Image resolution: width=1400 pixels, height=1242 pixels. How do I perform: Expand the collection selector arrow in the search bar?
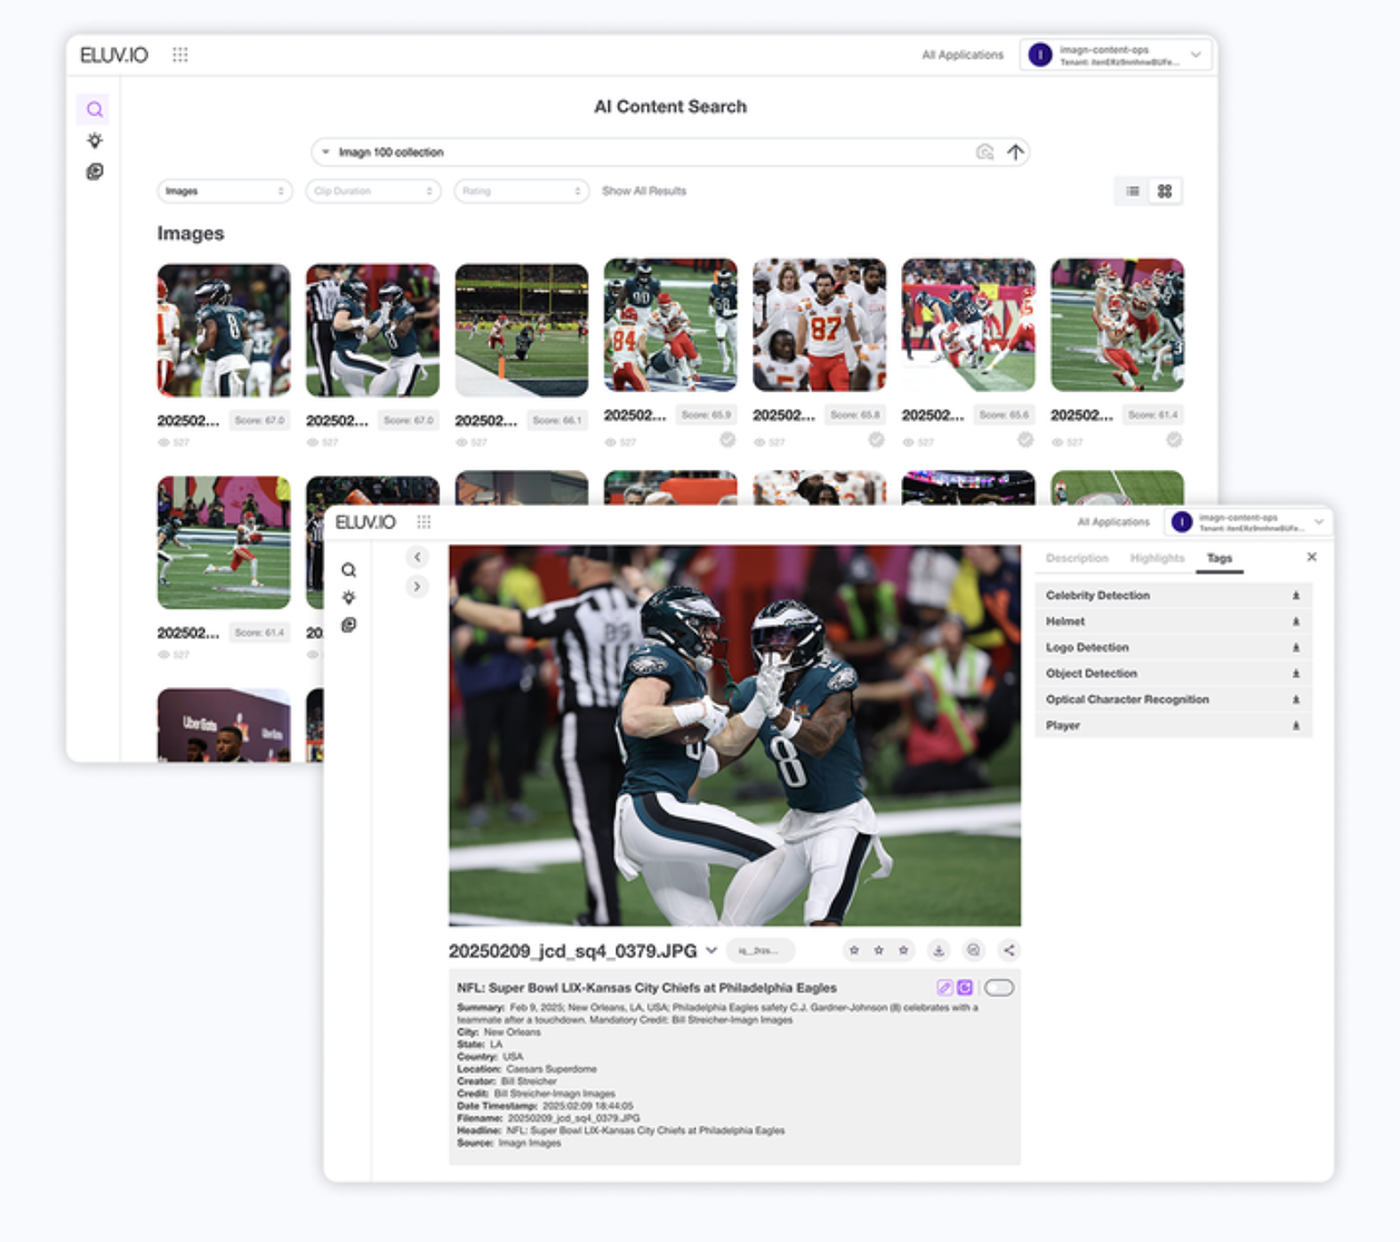pyautogui.click(x=326, y=152)
